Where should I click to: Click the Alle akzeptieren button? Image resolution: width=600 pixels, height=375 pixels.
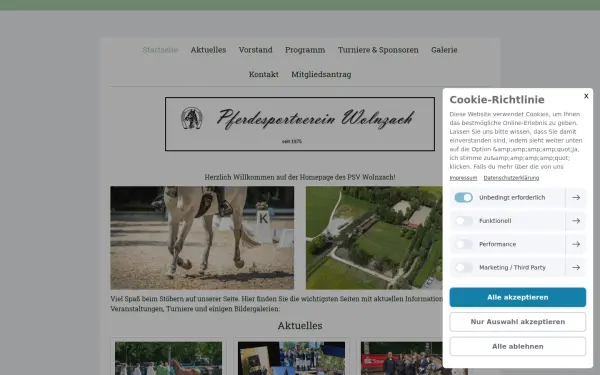[x=517, y=297]
